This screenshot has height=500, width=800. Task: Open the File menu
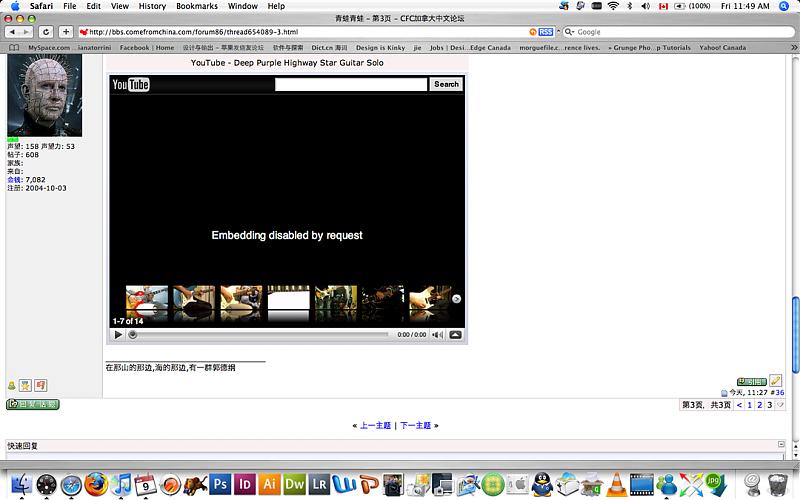click(x=69, y=6)
